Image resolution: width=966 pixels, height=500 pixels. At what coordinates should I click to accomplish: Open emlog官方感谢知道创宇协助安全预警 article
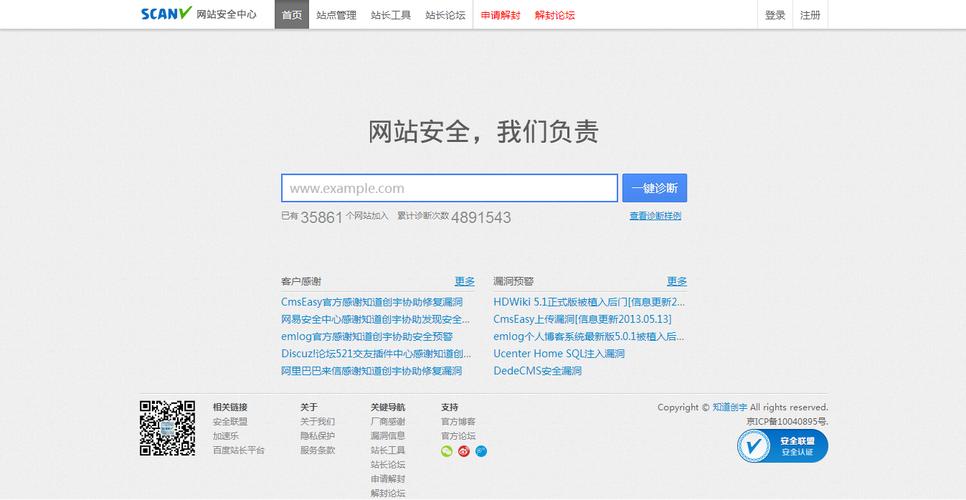(x=367, y=337)
